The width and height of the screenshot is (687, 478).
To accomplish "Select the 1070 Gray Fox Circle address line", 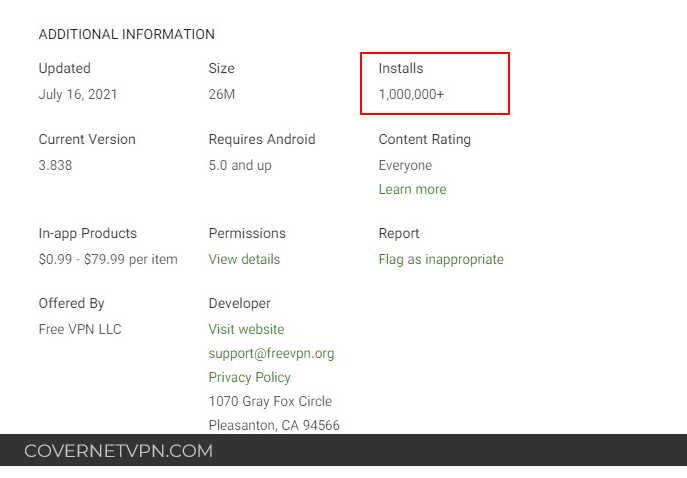I will tap(270, 401).
